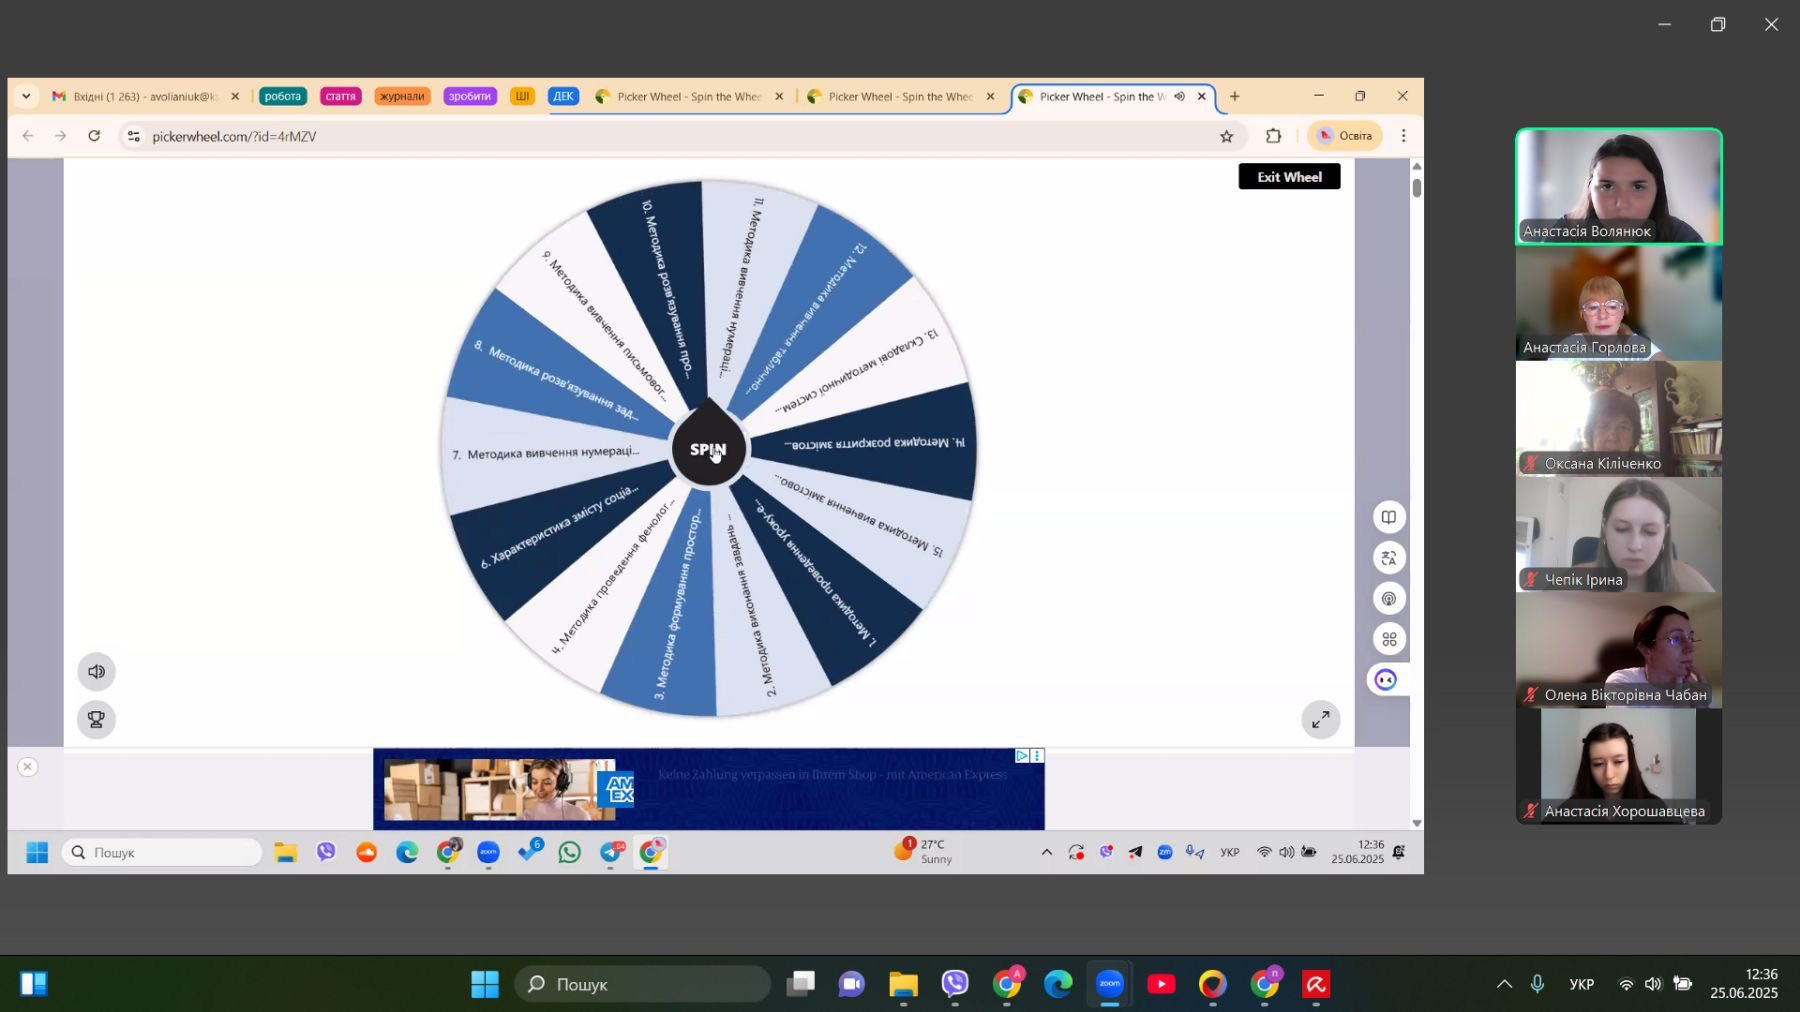Open the робота bookmark group tab
Image resolution: width=1800 pixels, height=1012 pixels.
coord(283,96)
